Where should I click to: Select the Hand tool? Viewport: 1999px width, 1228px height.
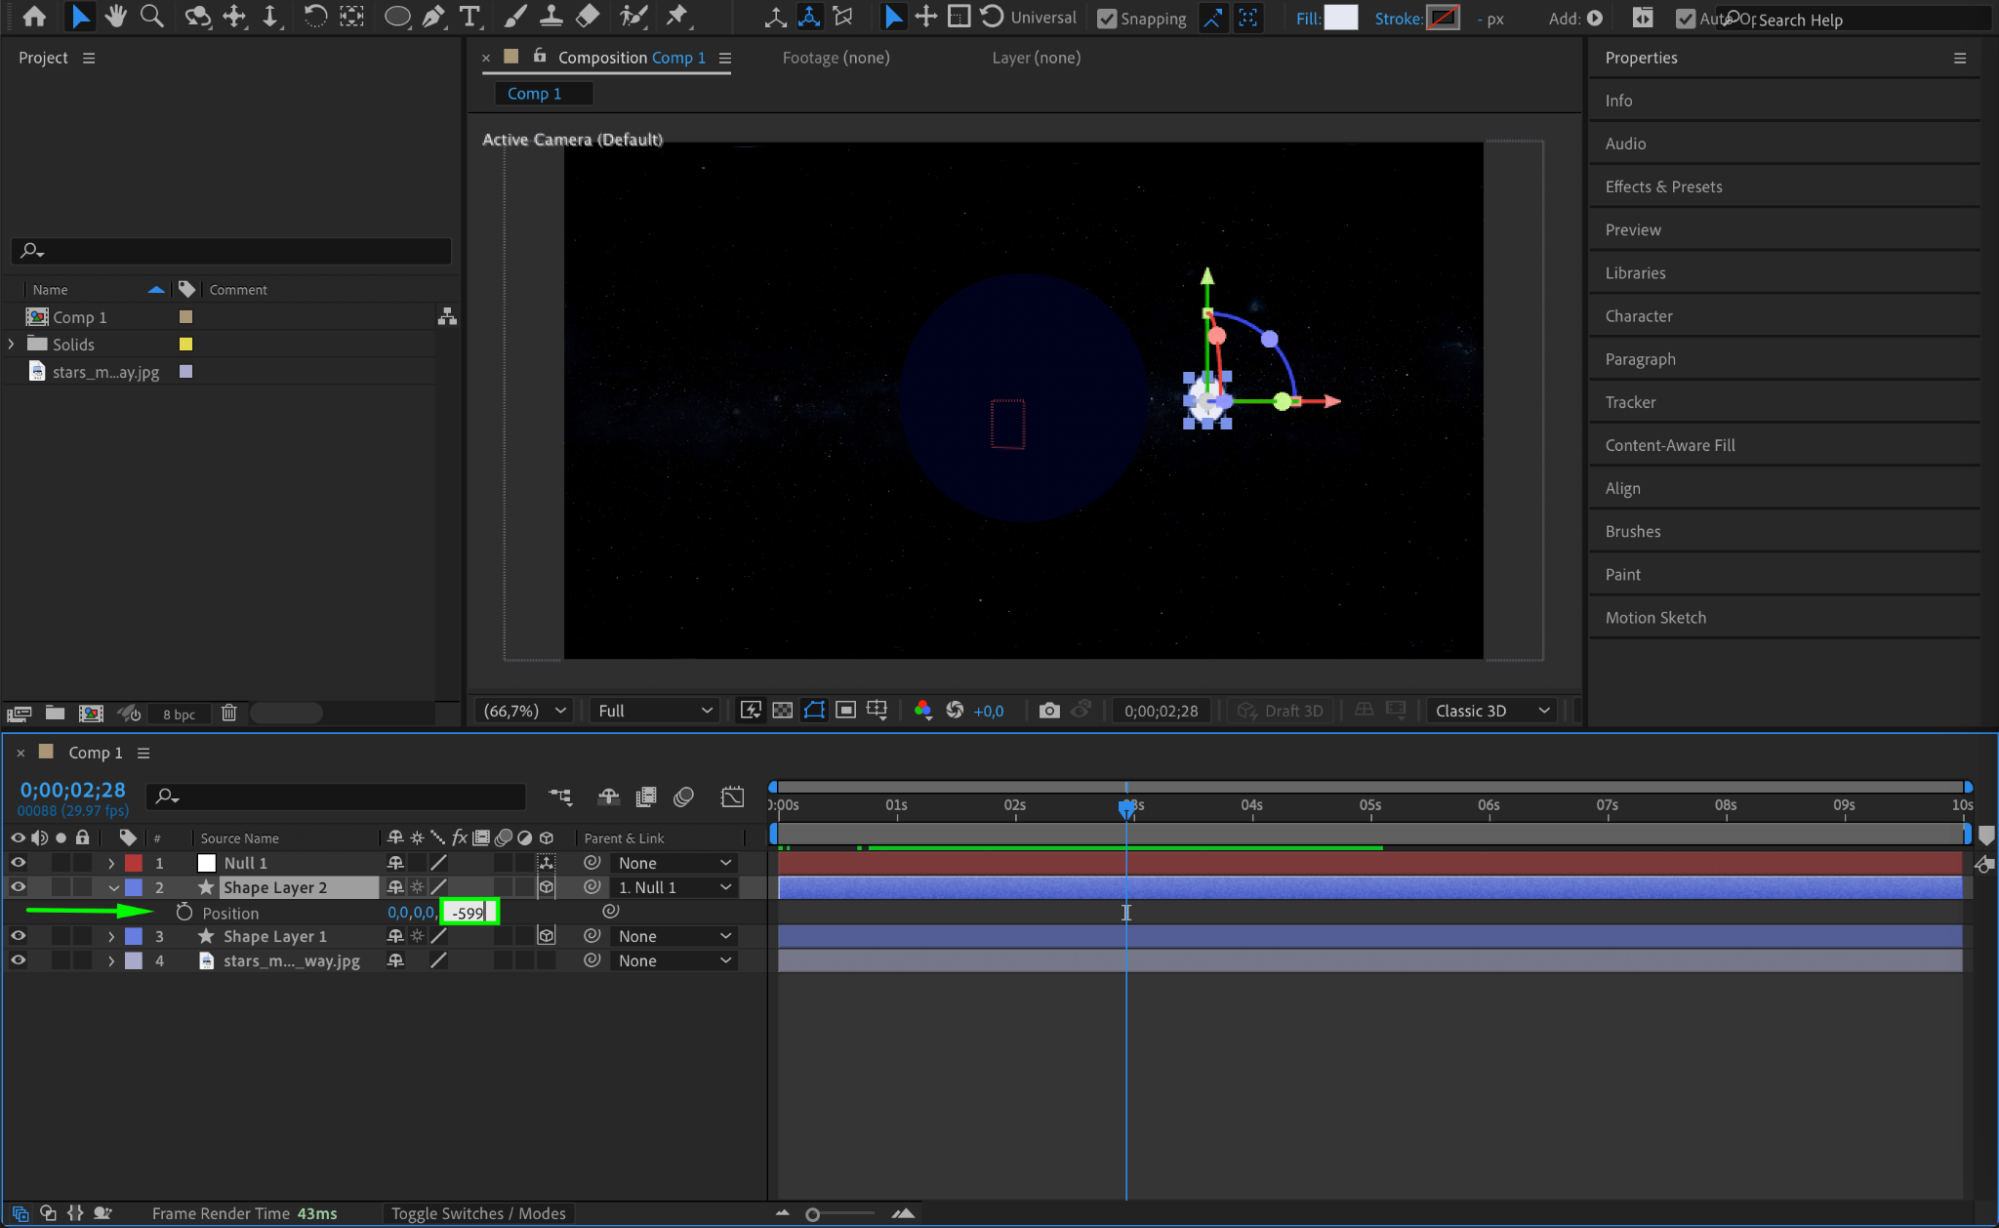tap(116, 16)
